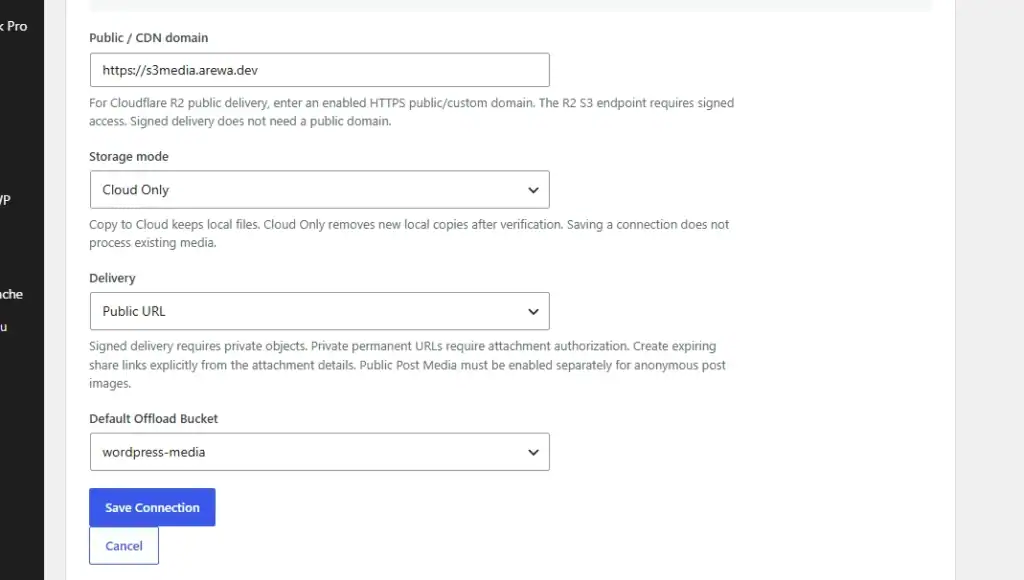Click the Save Connection button
This screenshot has width=1024, height=580.
click(x=152, y=508)
